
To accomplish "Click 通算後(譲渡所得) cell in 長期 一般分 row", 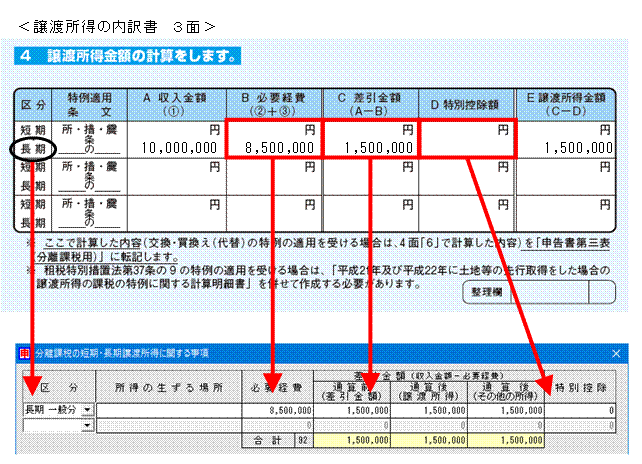I will pyautogui.click(x=429, y=410).
